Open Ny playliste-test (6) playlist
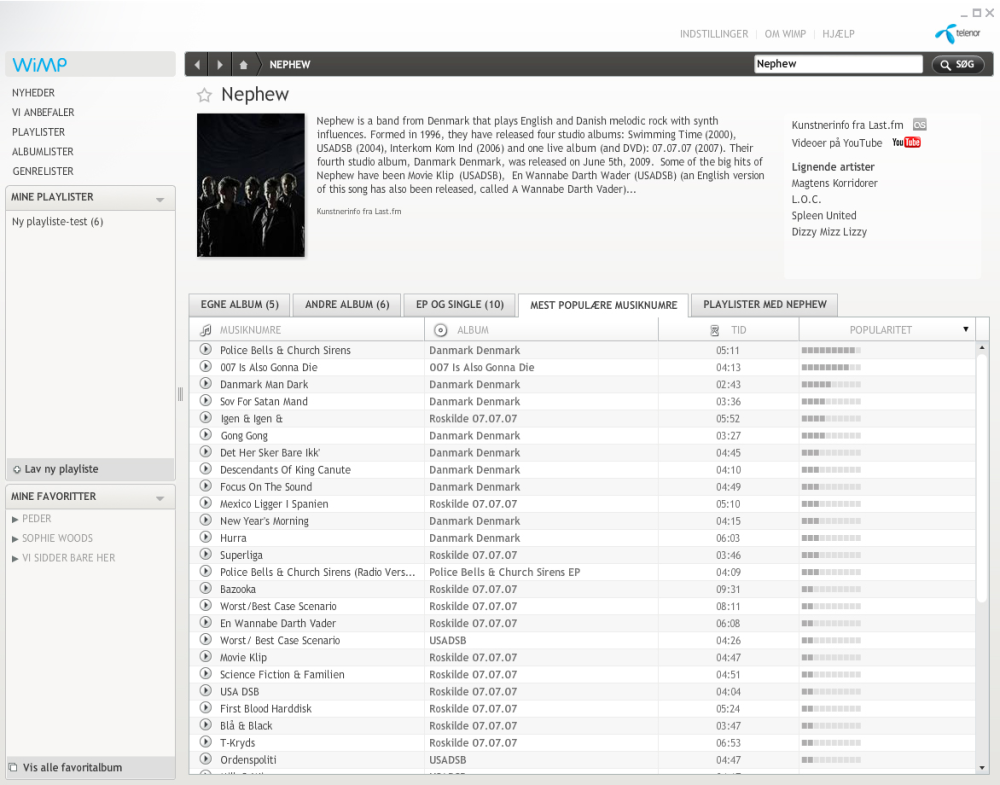Viewport: 1000px width, 785px height. pyautogui.click(x=57, y=222)
